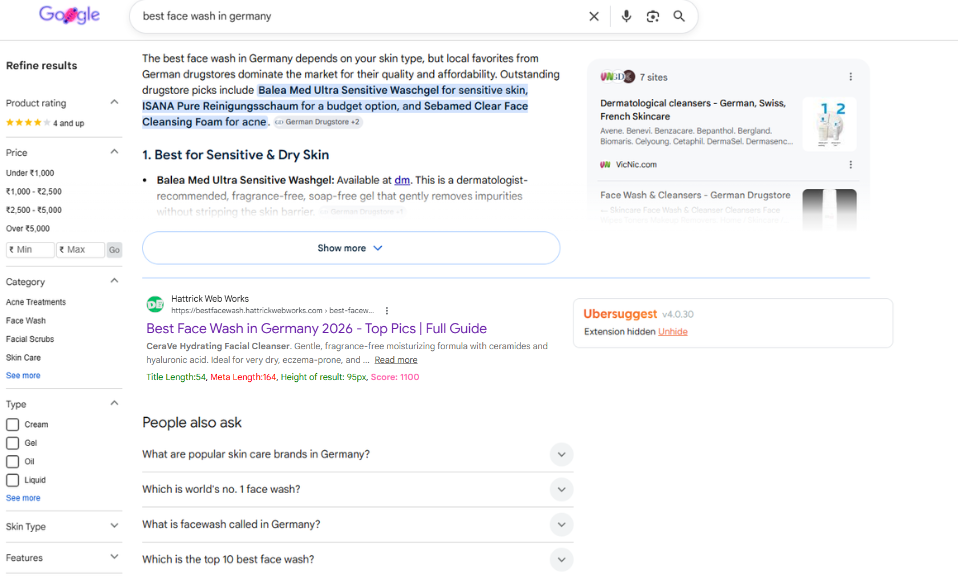958x578 pixels.
Task: Click the VicNic.com favicon
Action: [605, 165]
